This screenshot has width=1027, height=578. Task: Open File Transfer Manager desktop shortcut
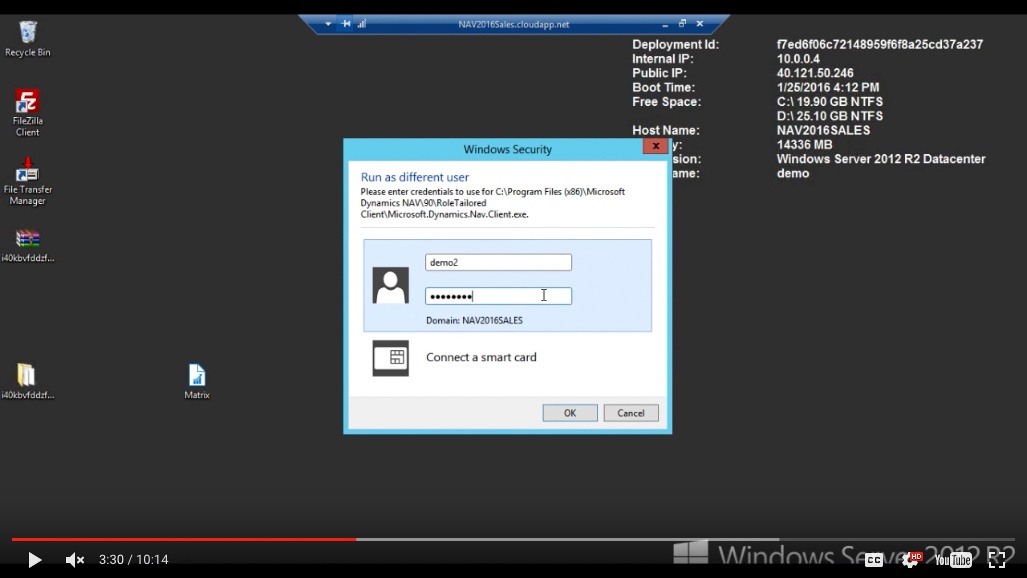[x=28, y=182]
